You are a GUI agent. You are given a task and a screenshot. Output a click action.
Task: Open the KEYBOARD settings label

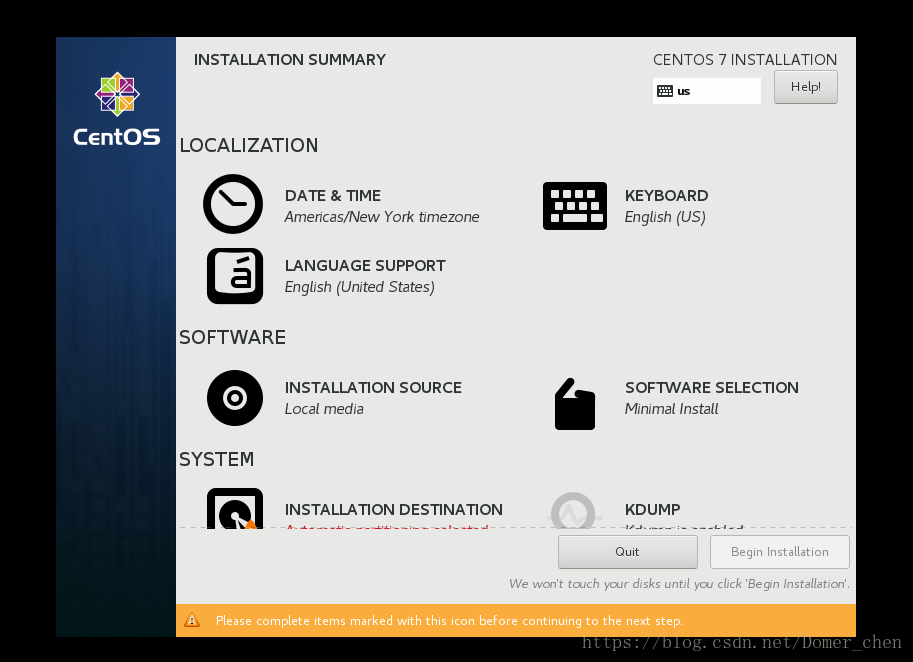pos(667,196)
